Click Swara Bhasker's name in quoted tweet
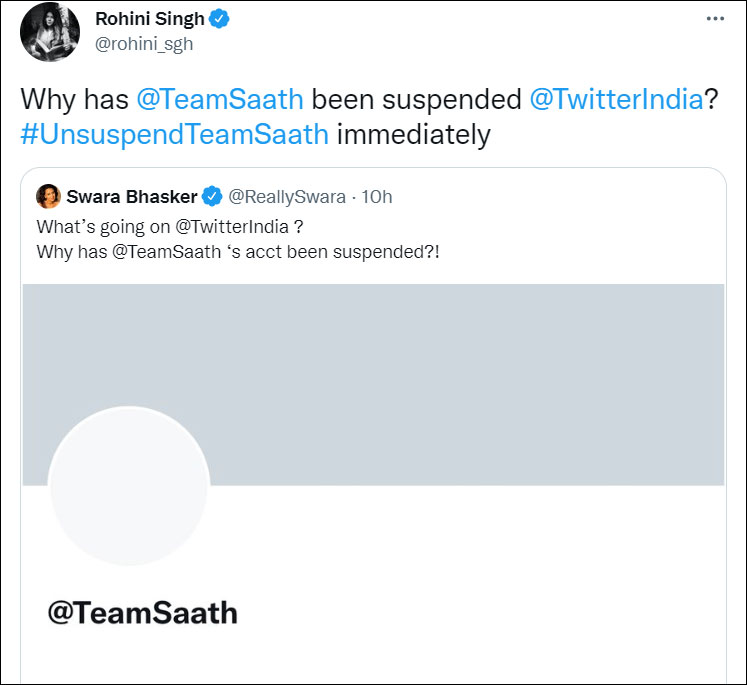Viewport: 747px width, 685px height. tap(133, 196)
